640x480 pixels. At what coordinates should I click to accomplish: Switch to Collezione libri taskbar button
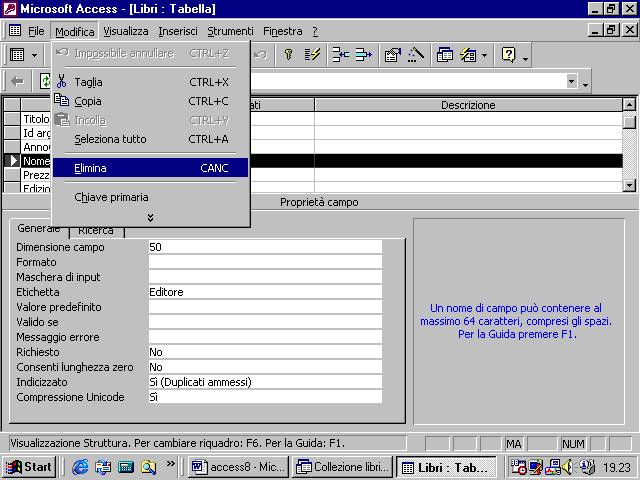pyautogui.click(x=342, y=467)
